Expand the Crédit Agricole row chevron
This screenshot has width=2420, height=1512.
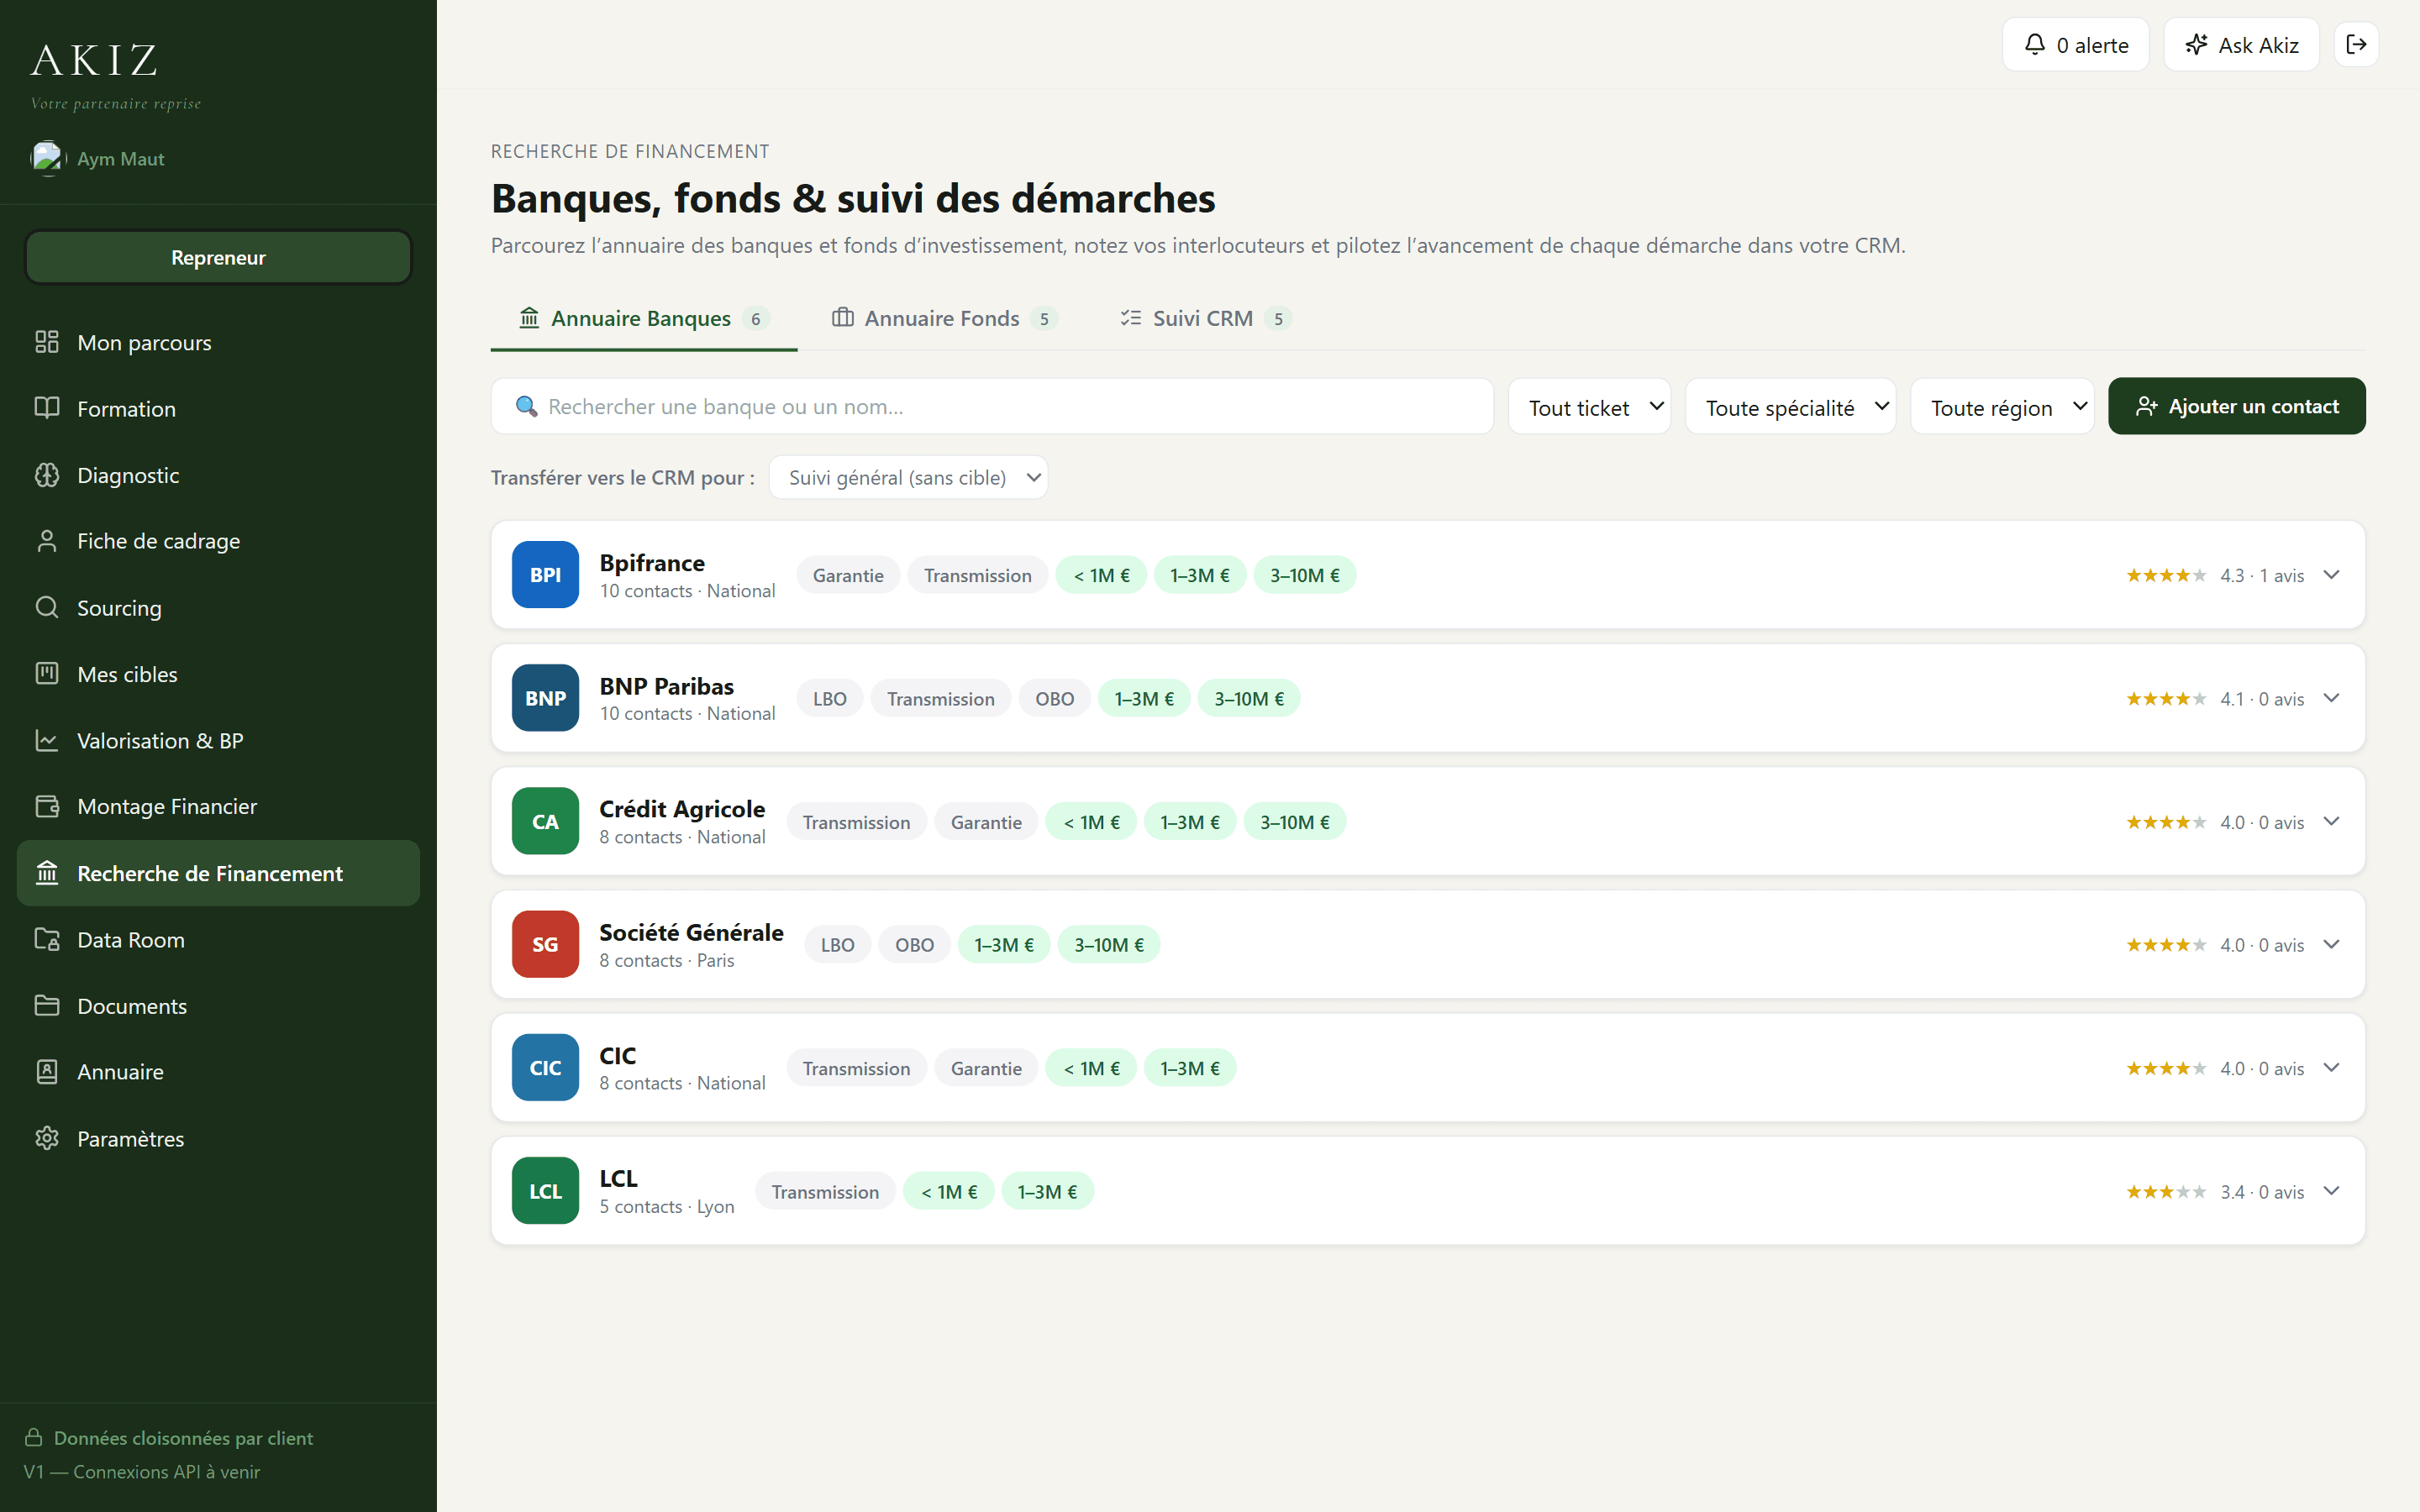2331,821
